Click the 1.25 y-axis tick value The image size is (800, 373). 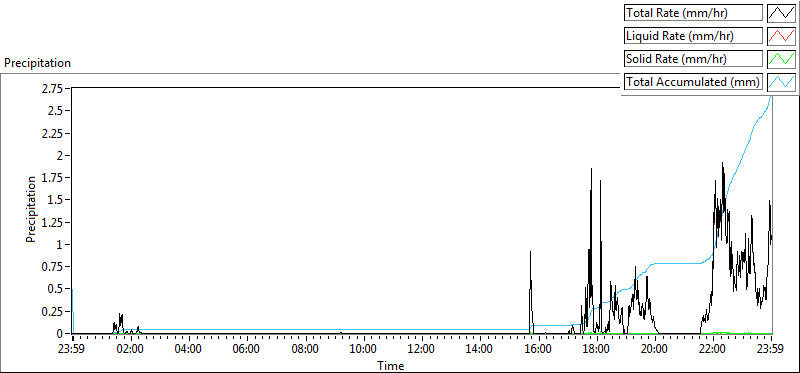coord(52,222)
